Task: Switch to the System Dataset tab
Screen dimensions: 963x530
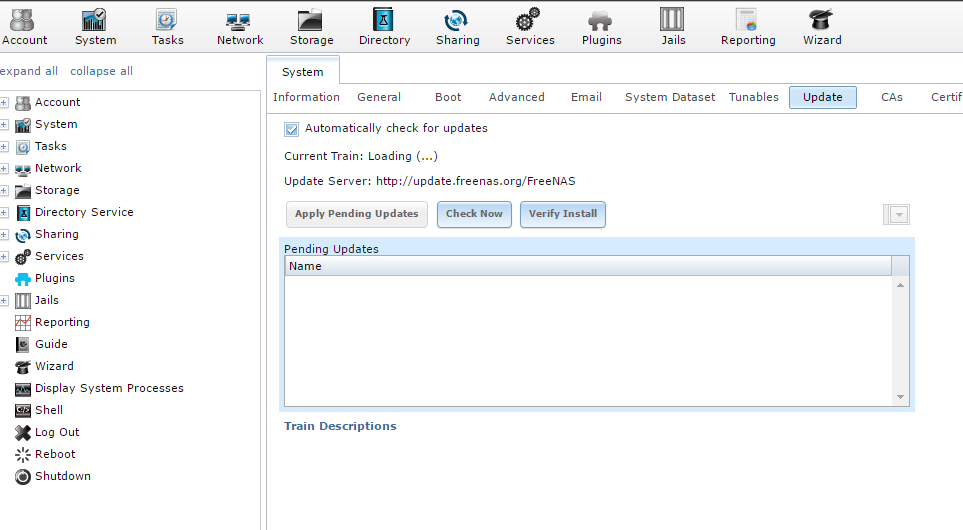Action: pyautogui.click(x=670, y=97)
